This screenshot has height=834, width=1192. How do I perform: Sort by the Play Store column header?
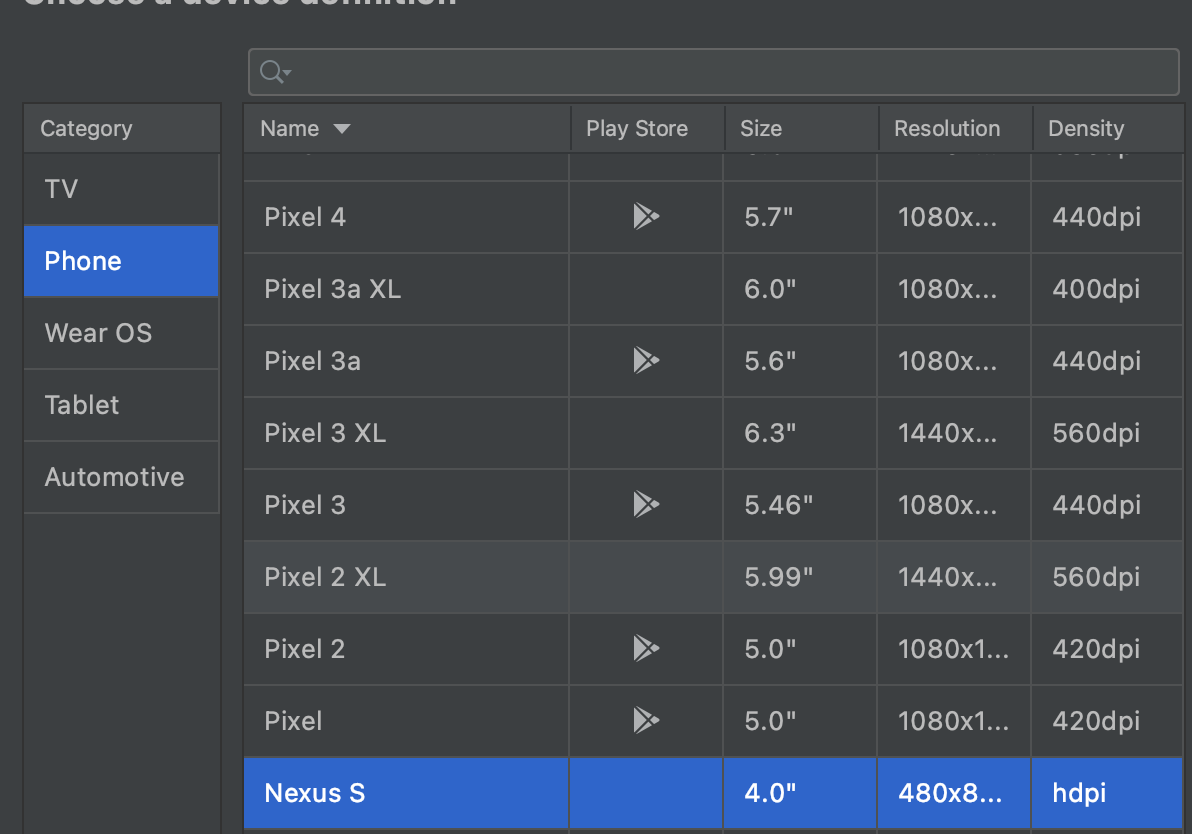648,128
